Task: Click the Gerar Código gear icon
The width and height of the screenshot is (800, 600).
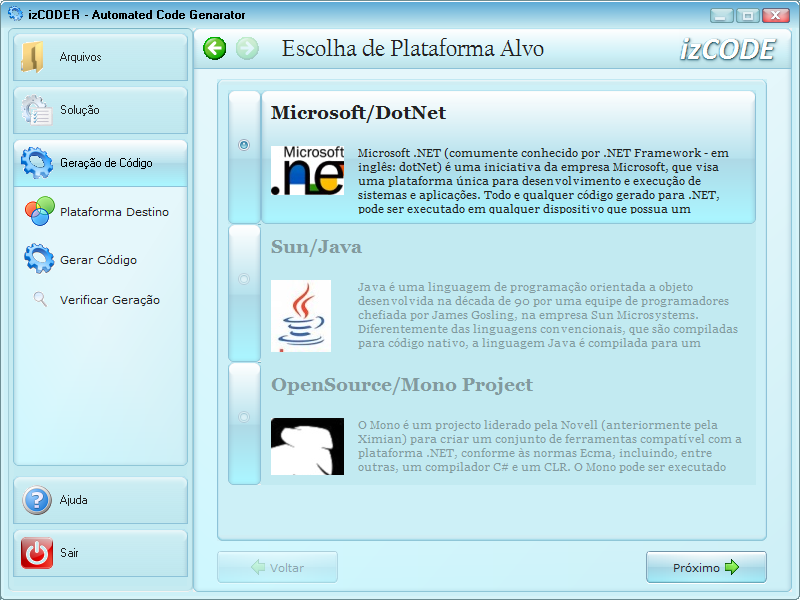Action: [39, 259]
